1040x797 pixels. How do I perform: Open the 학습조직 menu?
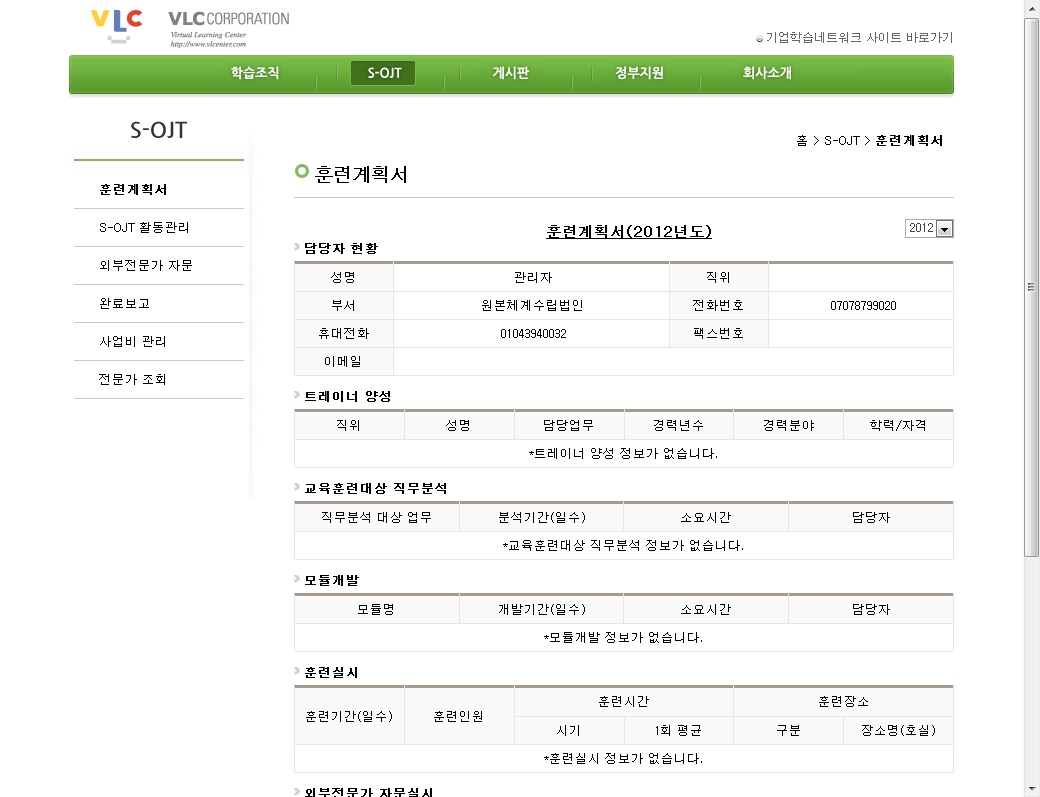[x=255, y=73]
